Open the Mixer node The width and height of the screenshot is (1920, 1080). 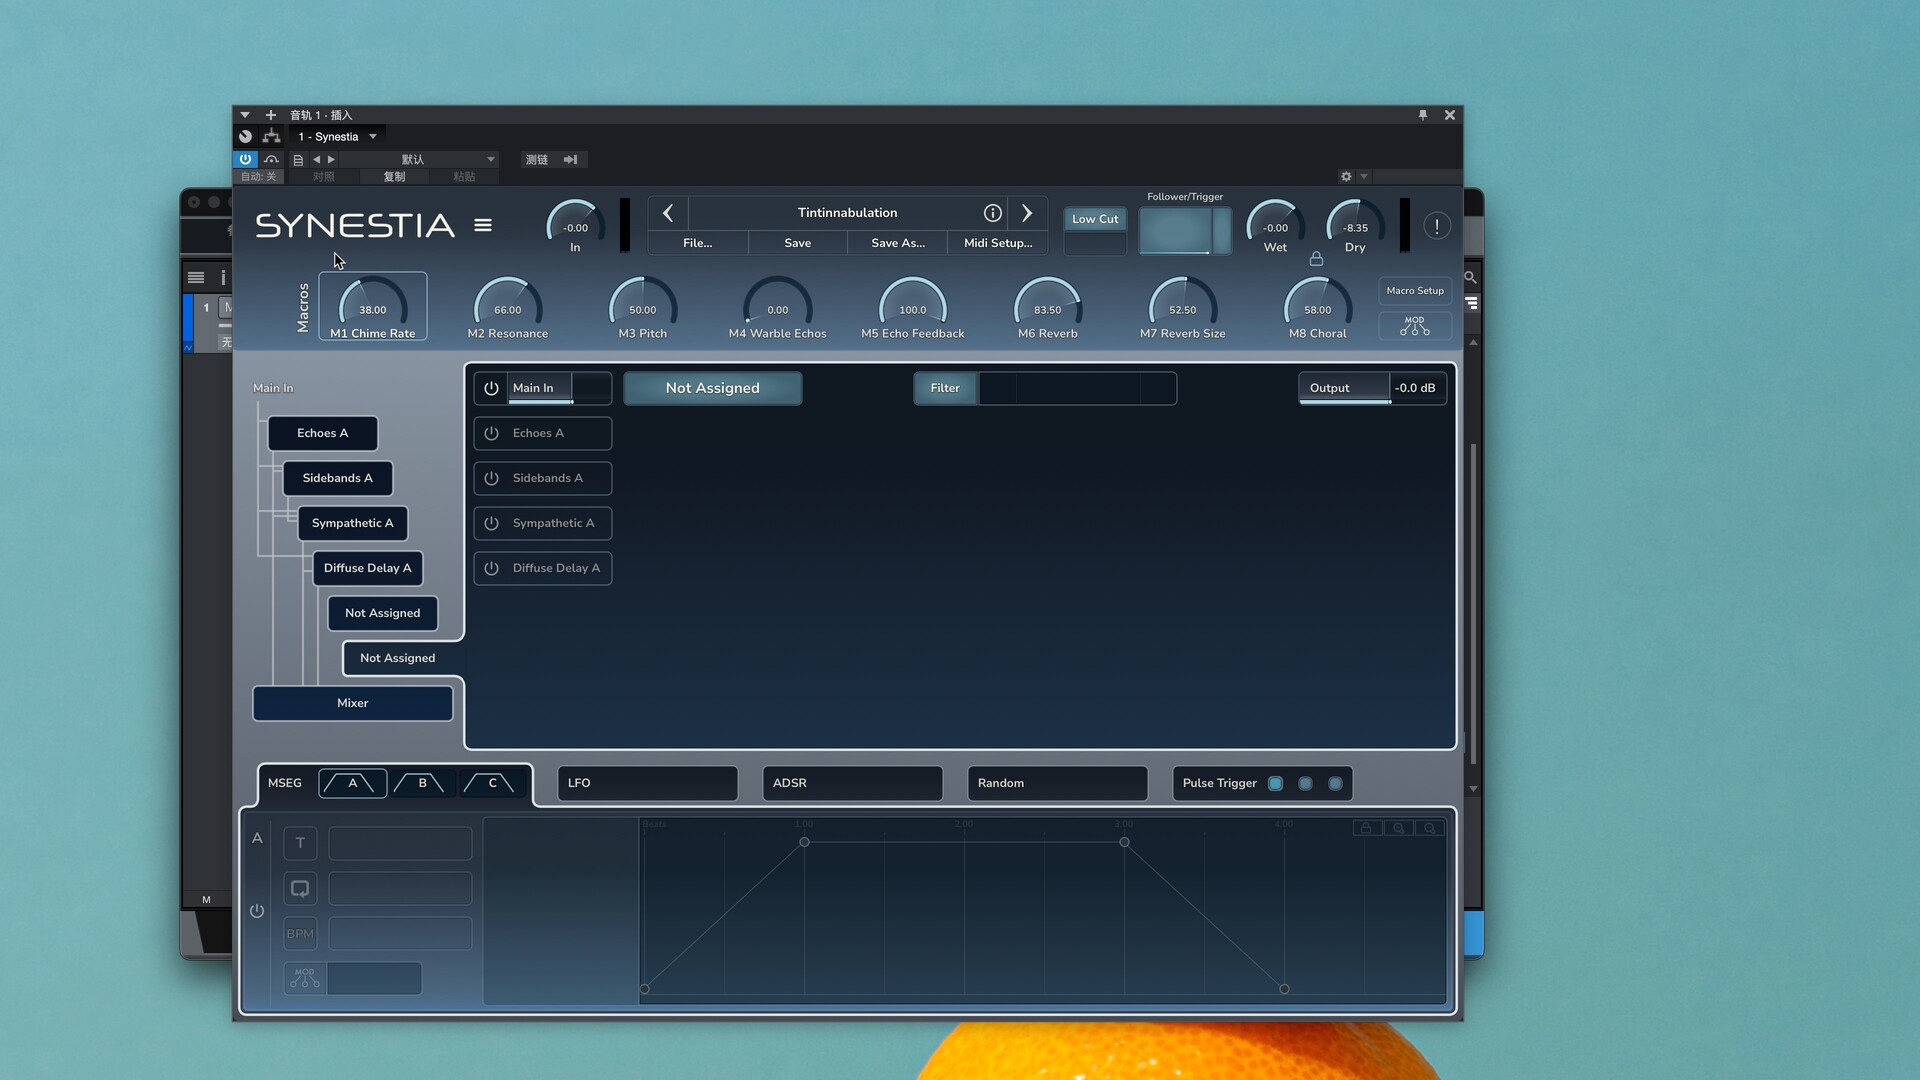(353, 703)
